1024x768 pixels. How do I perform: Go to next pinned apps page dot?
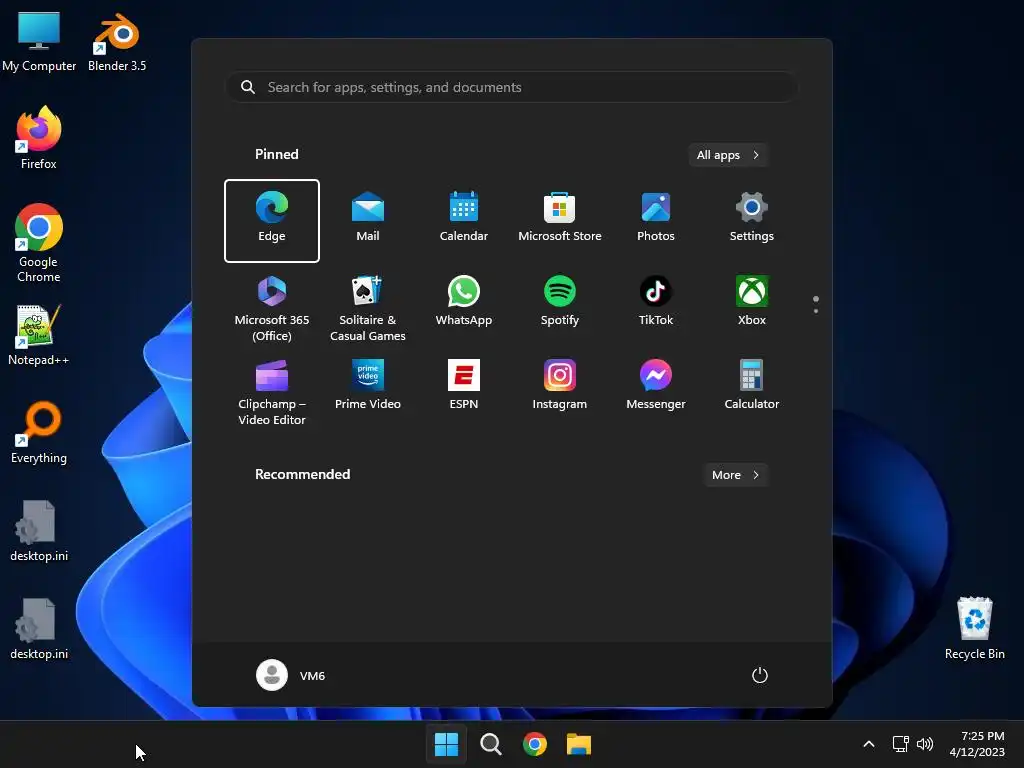coord(816,311)
